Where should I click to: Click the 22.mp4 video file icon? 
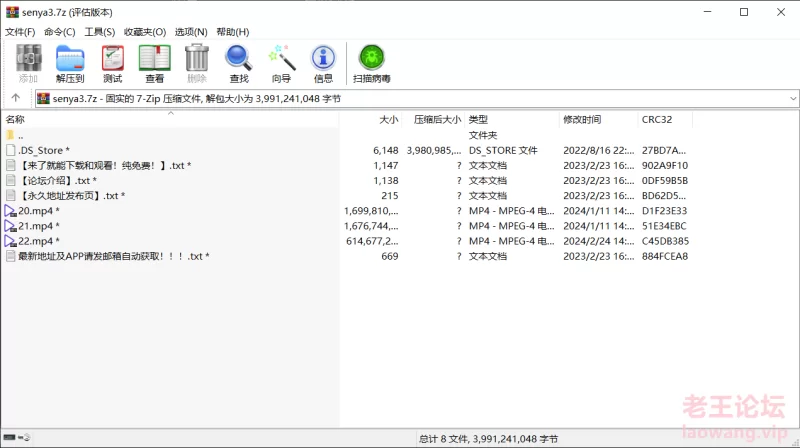coord(10,241)
